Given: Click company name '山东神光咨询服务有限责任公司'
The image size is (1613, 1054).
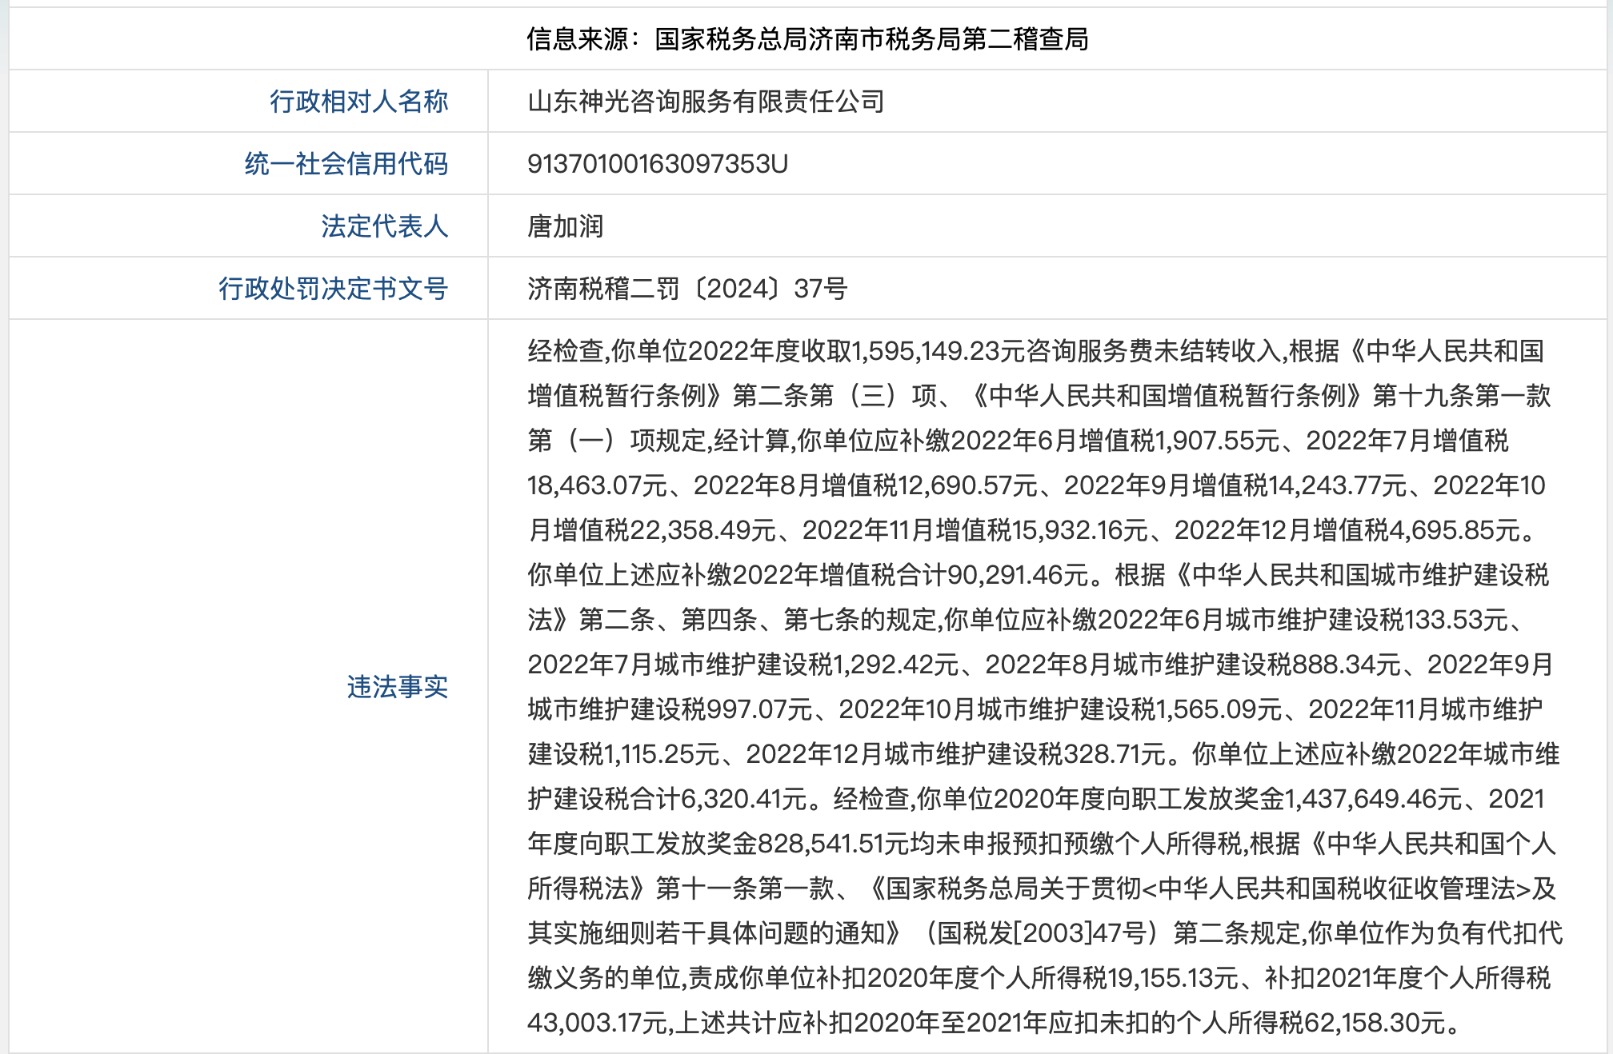Looking at the screenshot, I should click(x=706, y=101).
